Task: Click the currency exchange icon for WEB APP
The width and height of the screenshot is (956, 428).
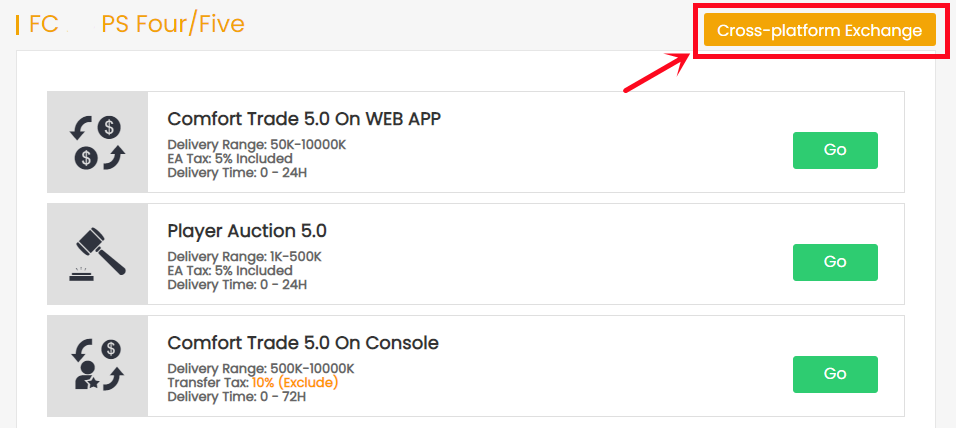Action: click(97, 142)
